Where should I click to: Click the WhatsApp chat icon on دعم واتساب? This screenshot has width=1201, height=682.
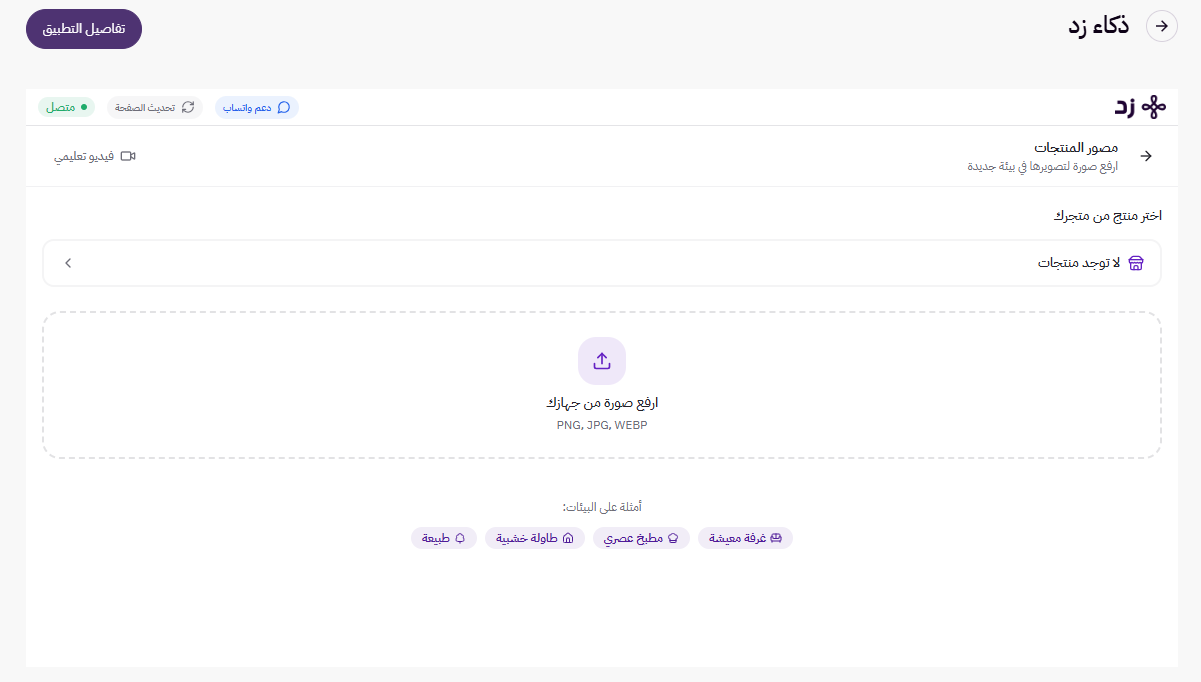(x=286, y=107)
